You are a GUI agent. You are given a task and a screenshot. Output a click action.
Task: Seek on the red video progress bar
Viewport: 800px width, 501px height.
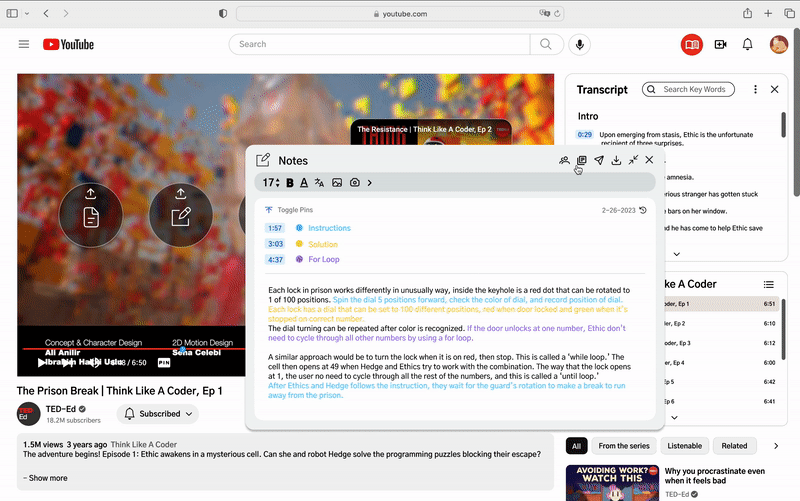pyautogui.click(x=134, y=348)
